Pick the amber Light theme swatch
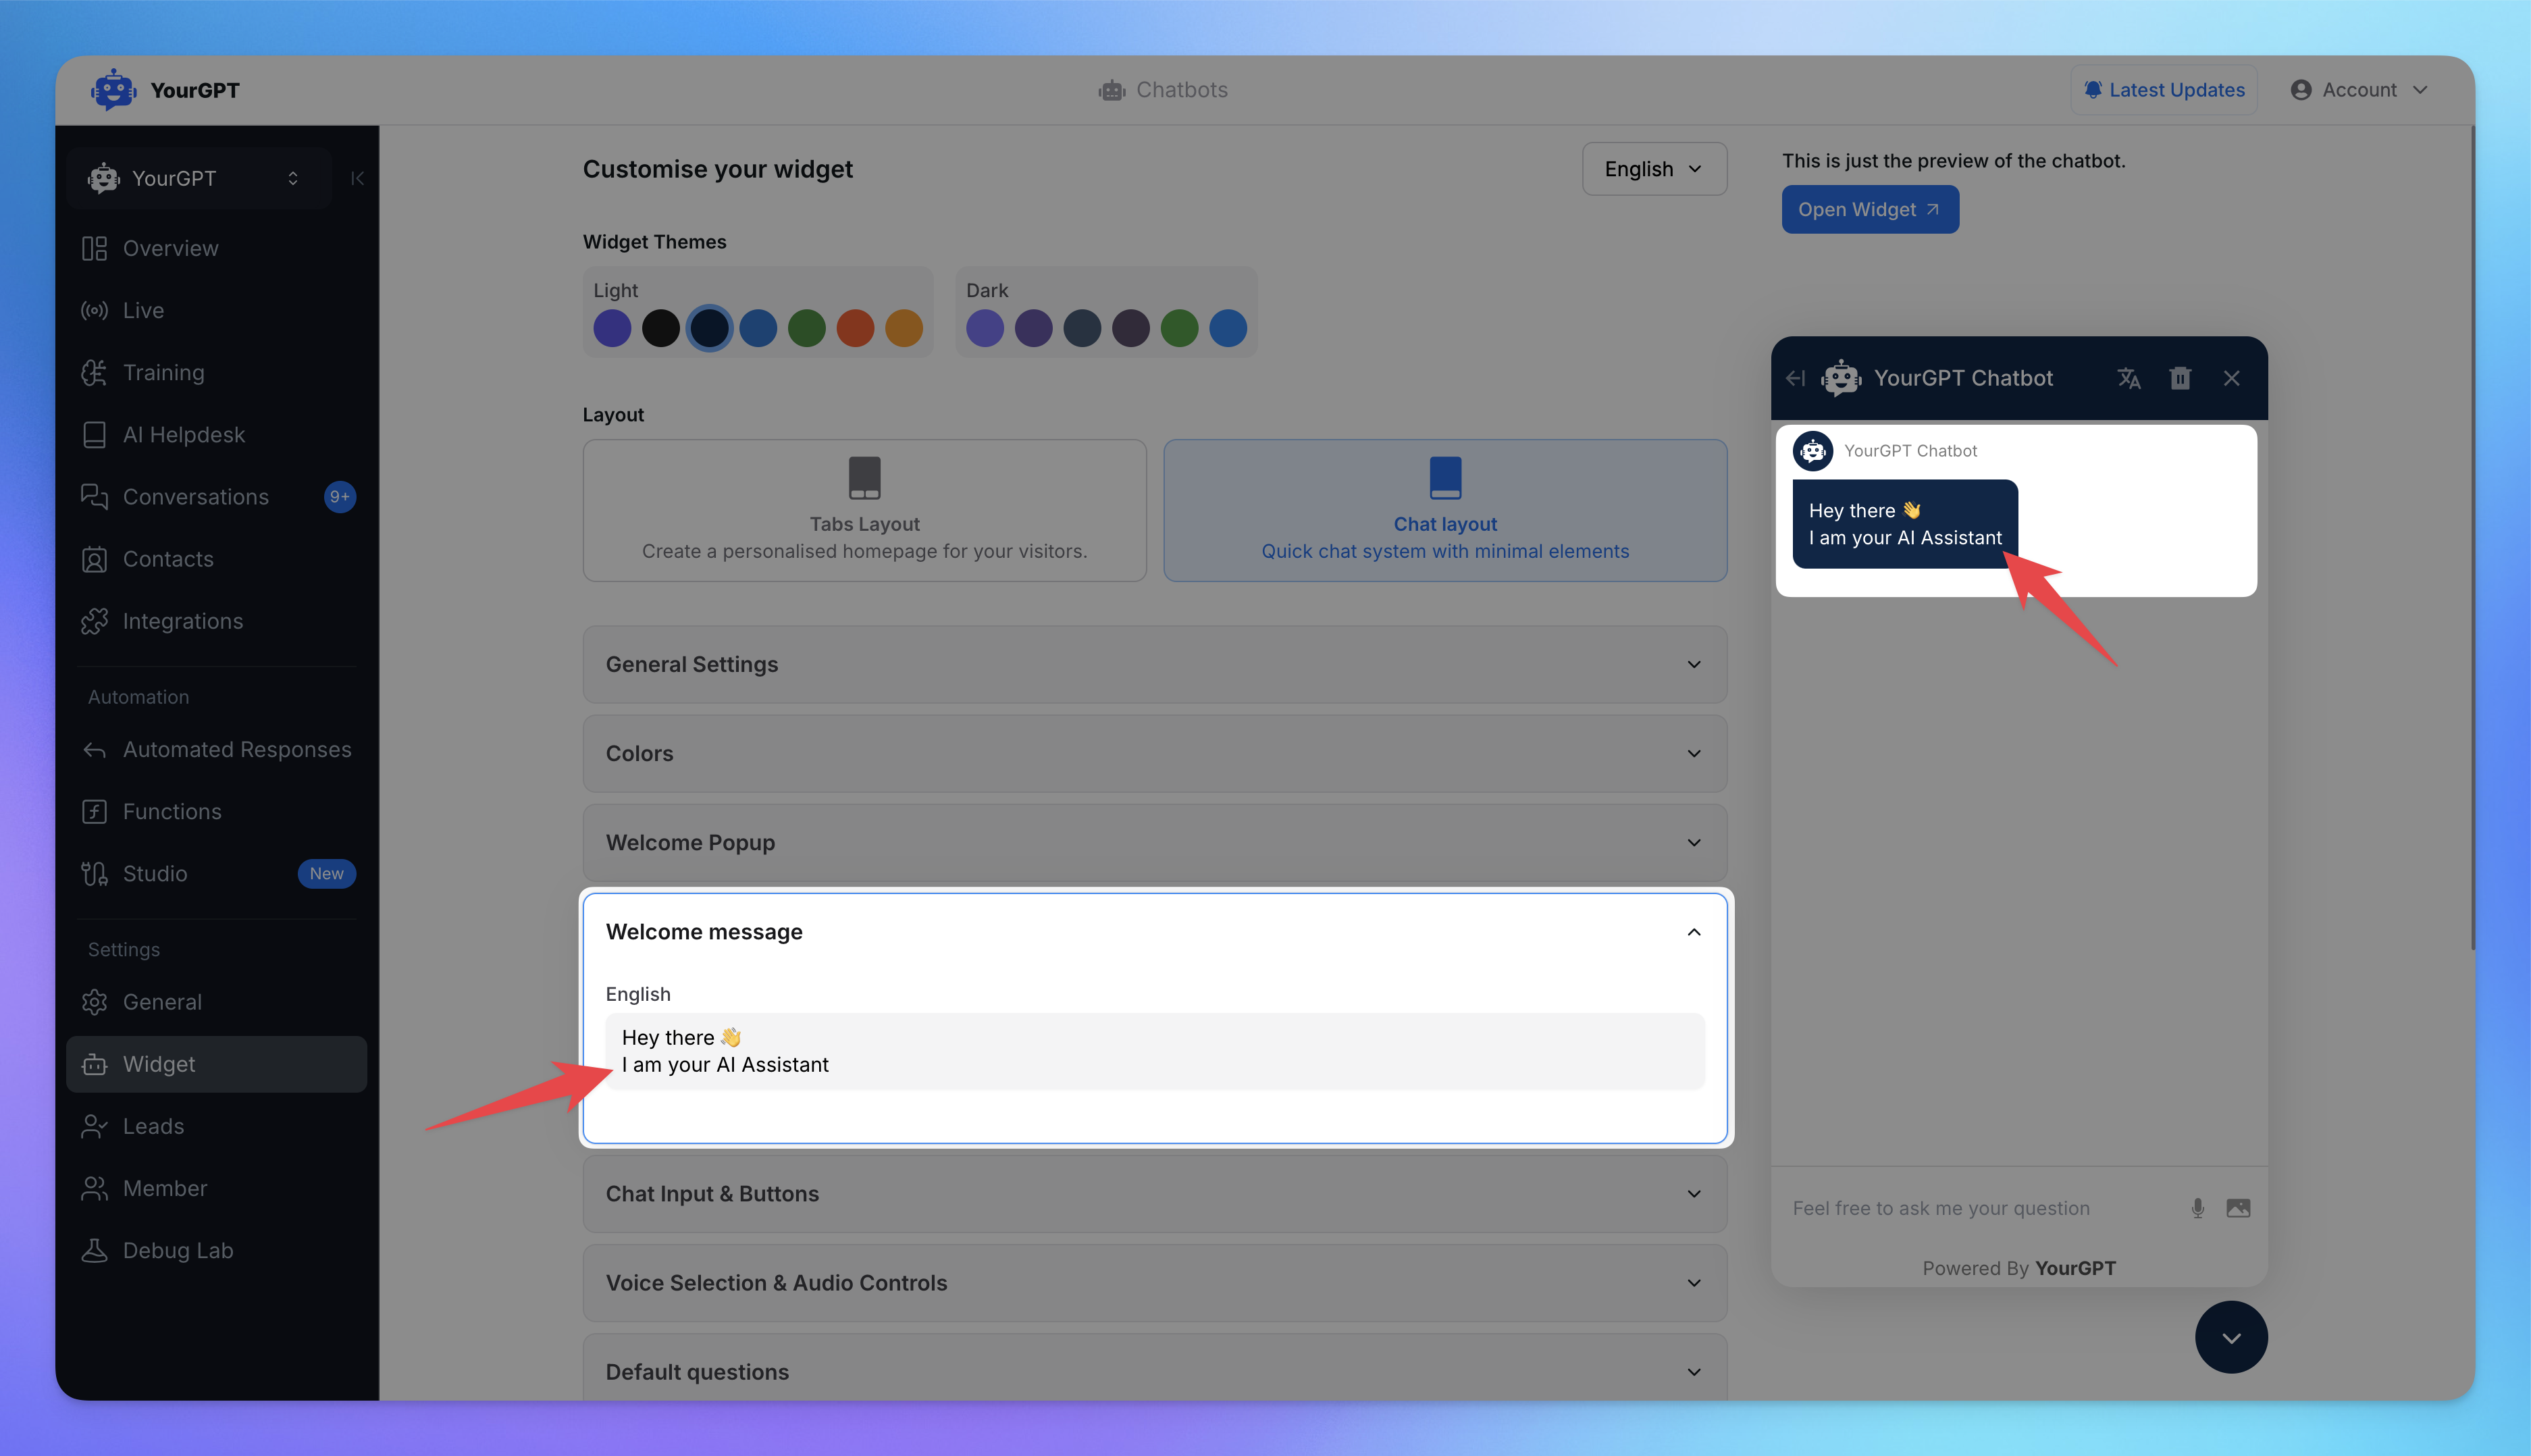 click(x=904, y=328)
